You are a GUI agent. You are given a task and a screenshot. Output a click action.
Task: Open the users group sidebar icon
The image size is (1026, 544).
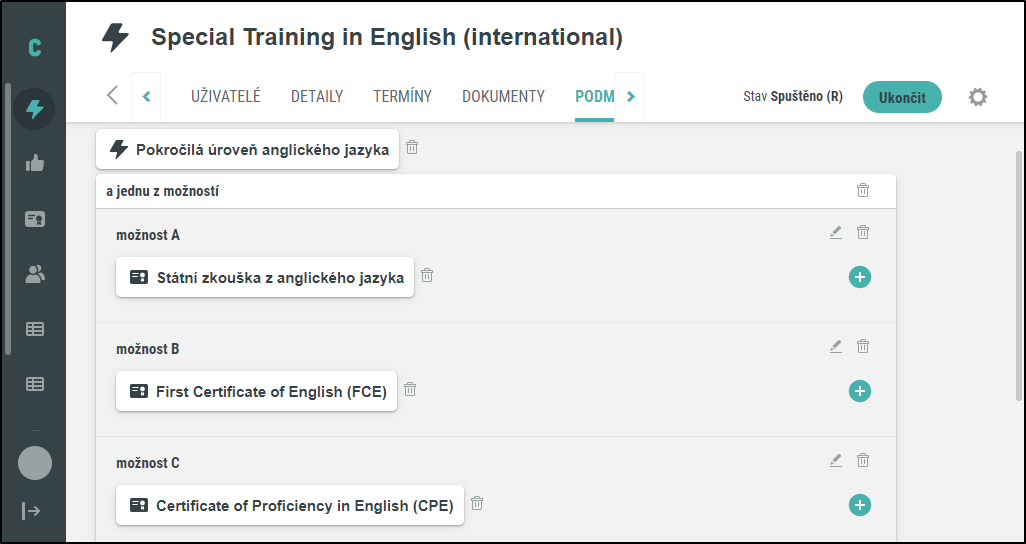35,274
